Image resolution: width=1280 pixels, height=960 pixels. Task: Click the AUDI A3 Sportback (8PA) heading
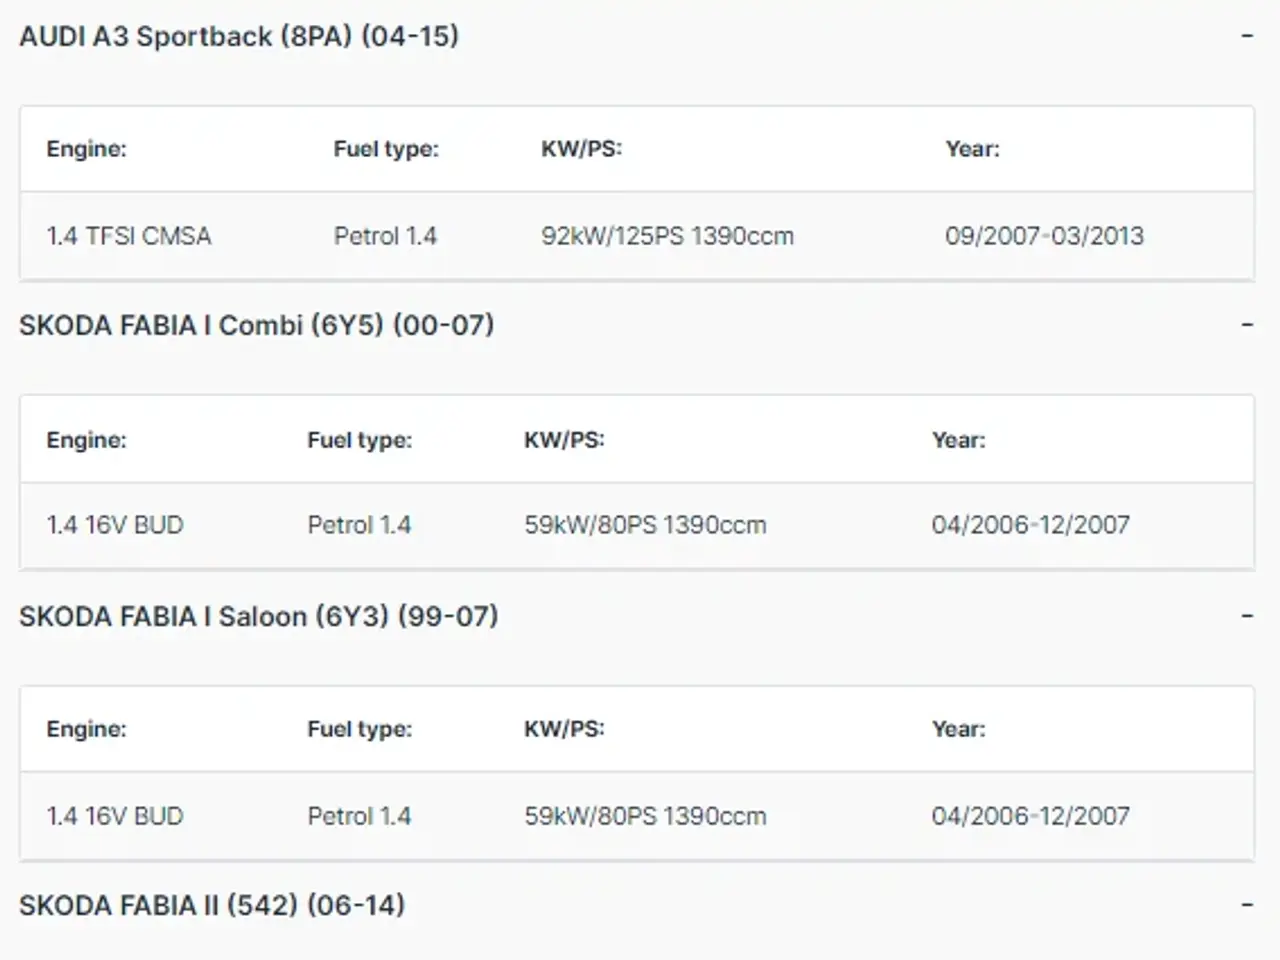point(239,36)
